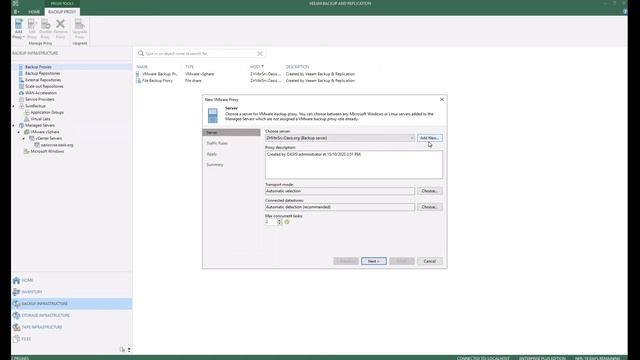This screenshot has height=360, width=640.
Task: Collapse the SureBackup tree node arrow
Action: click(13, 106)
